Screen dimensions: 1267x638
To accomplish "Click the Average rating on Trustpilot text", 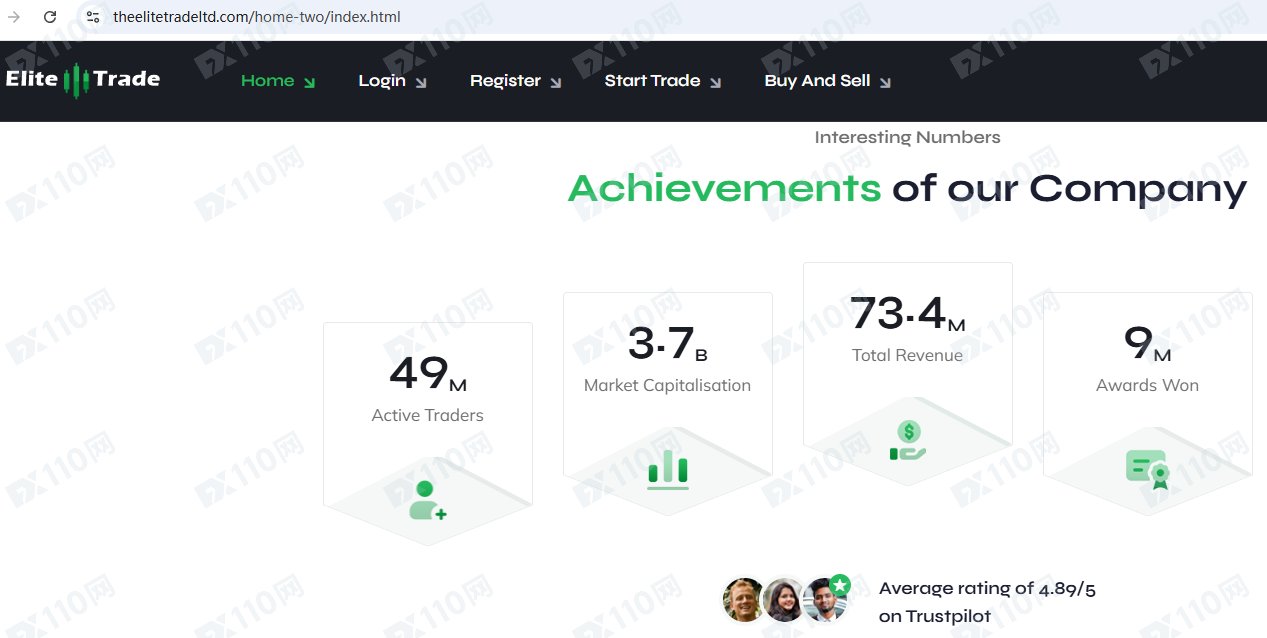I will [986, 601].
